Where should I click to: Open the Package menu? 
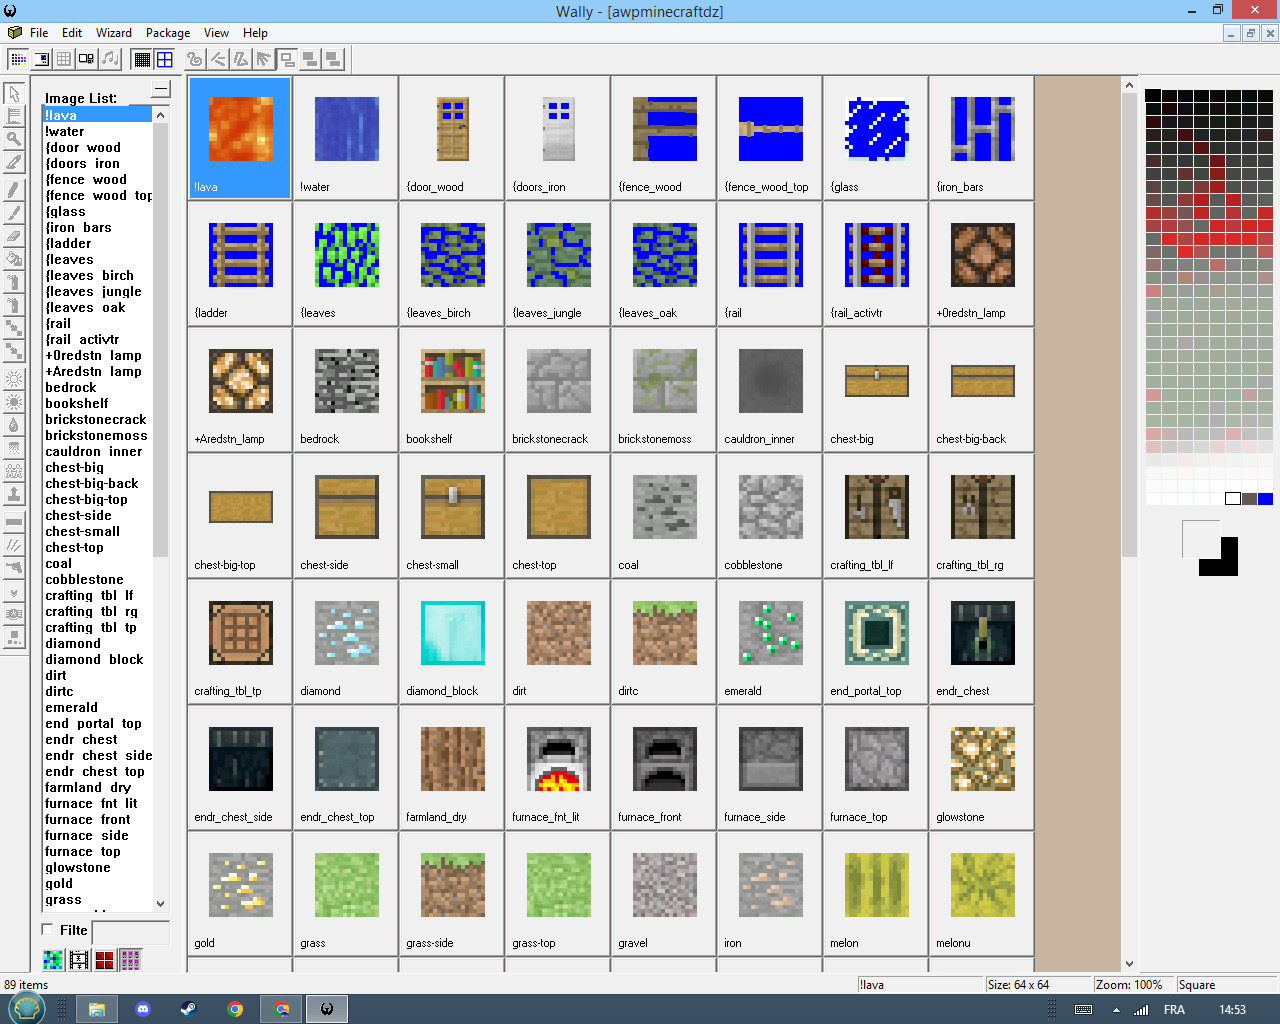point(167,32)
